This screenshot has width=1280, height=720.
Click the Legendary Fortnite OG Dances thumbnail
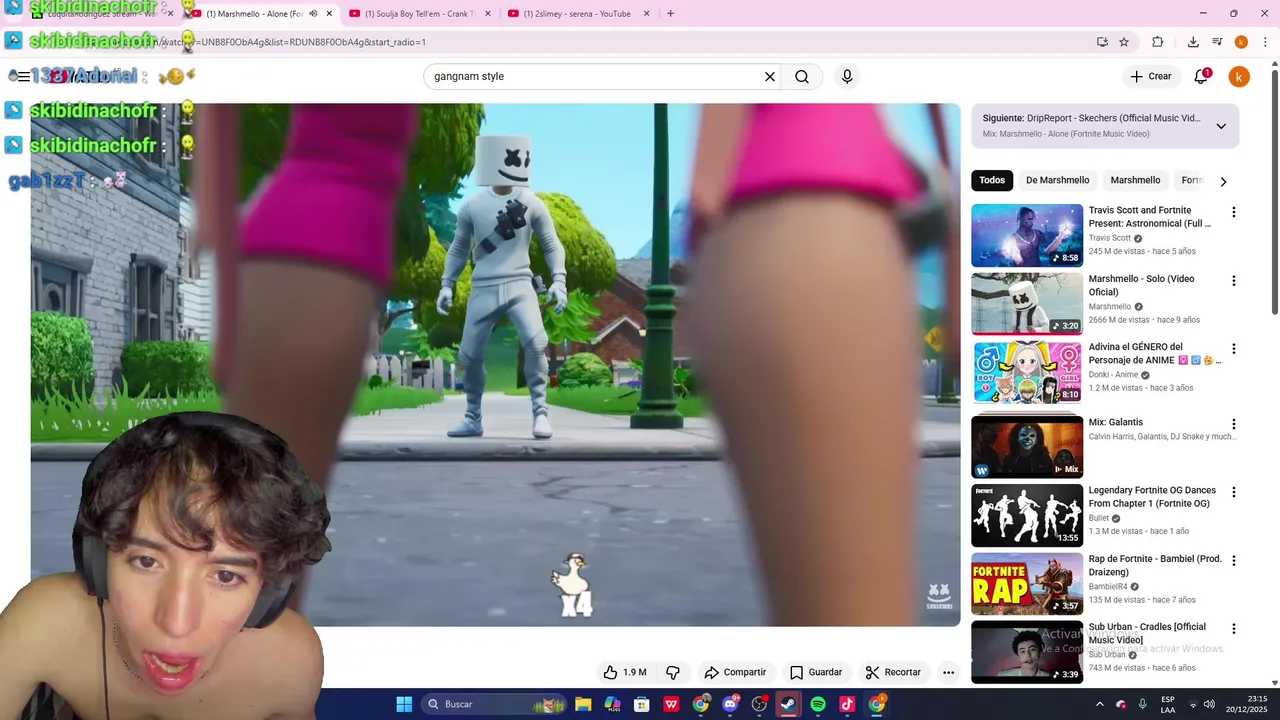pyautogui.click(x=1027, y=515)
